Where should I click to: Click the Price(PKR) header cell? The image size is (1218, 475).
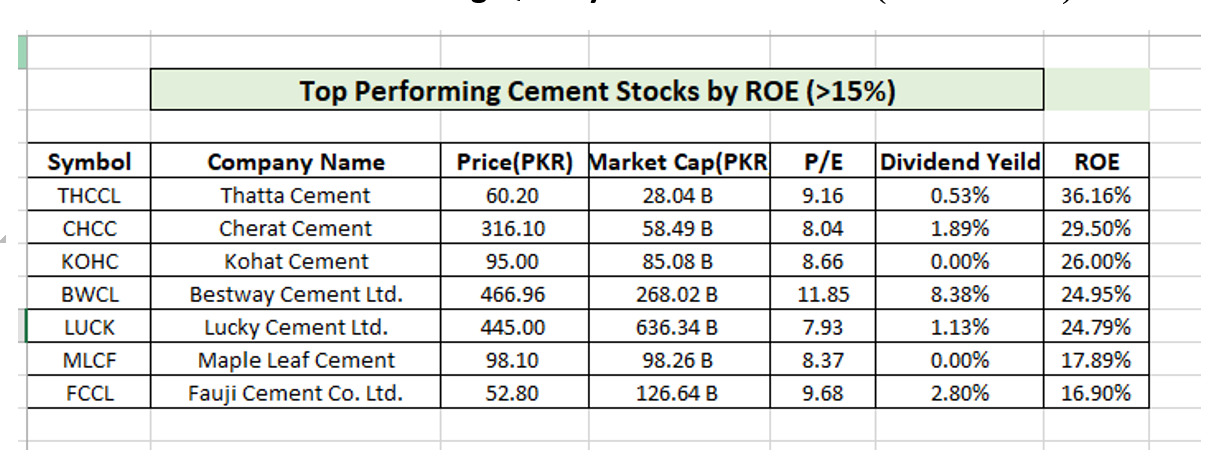point(514,162)
